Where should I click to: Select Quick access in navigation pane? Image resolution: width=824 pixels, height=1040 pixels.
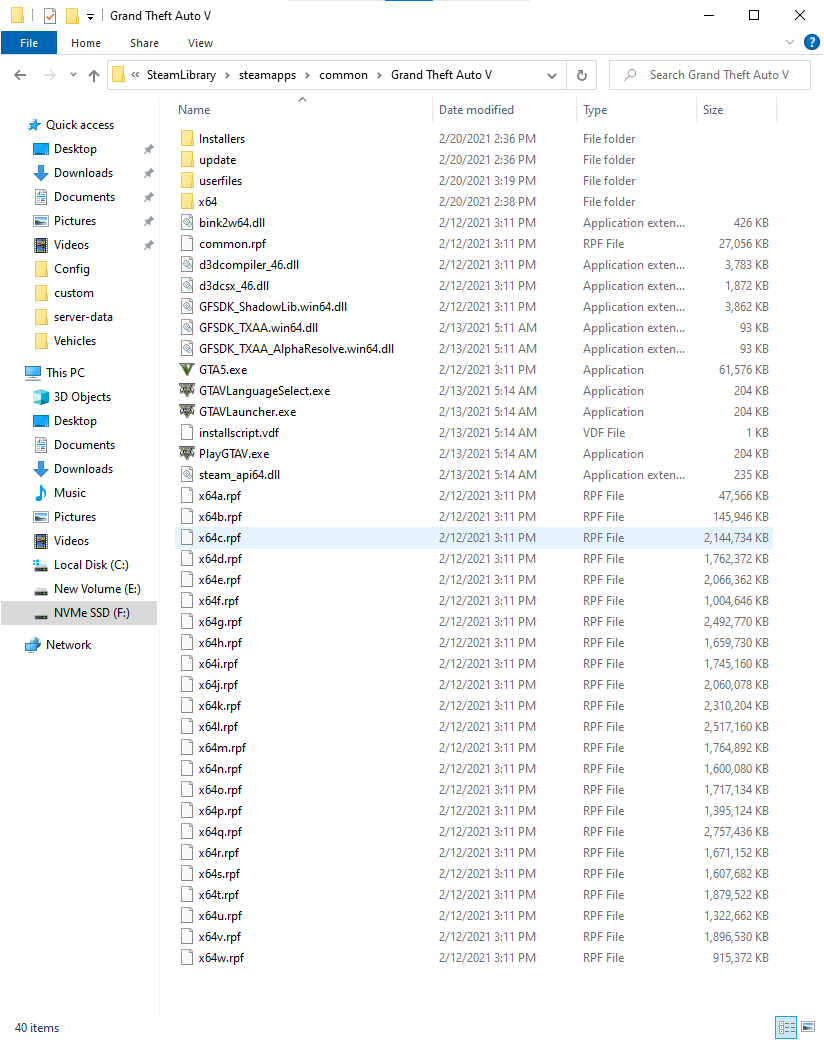point(70,125)
